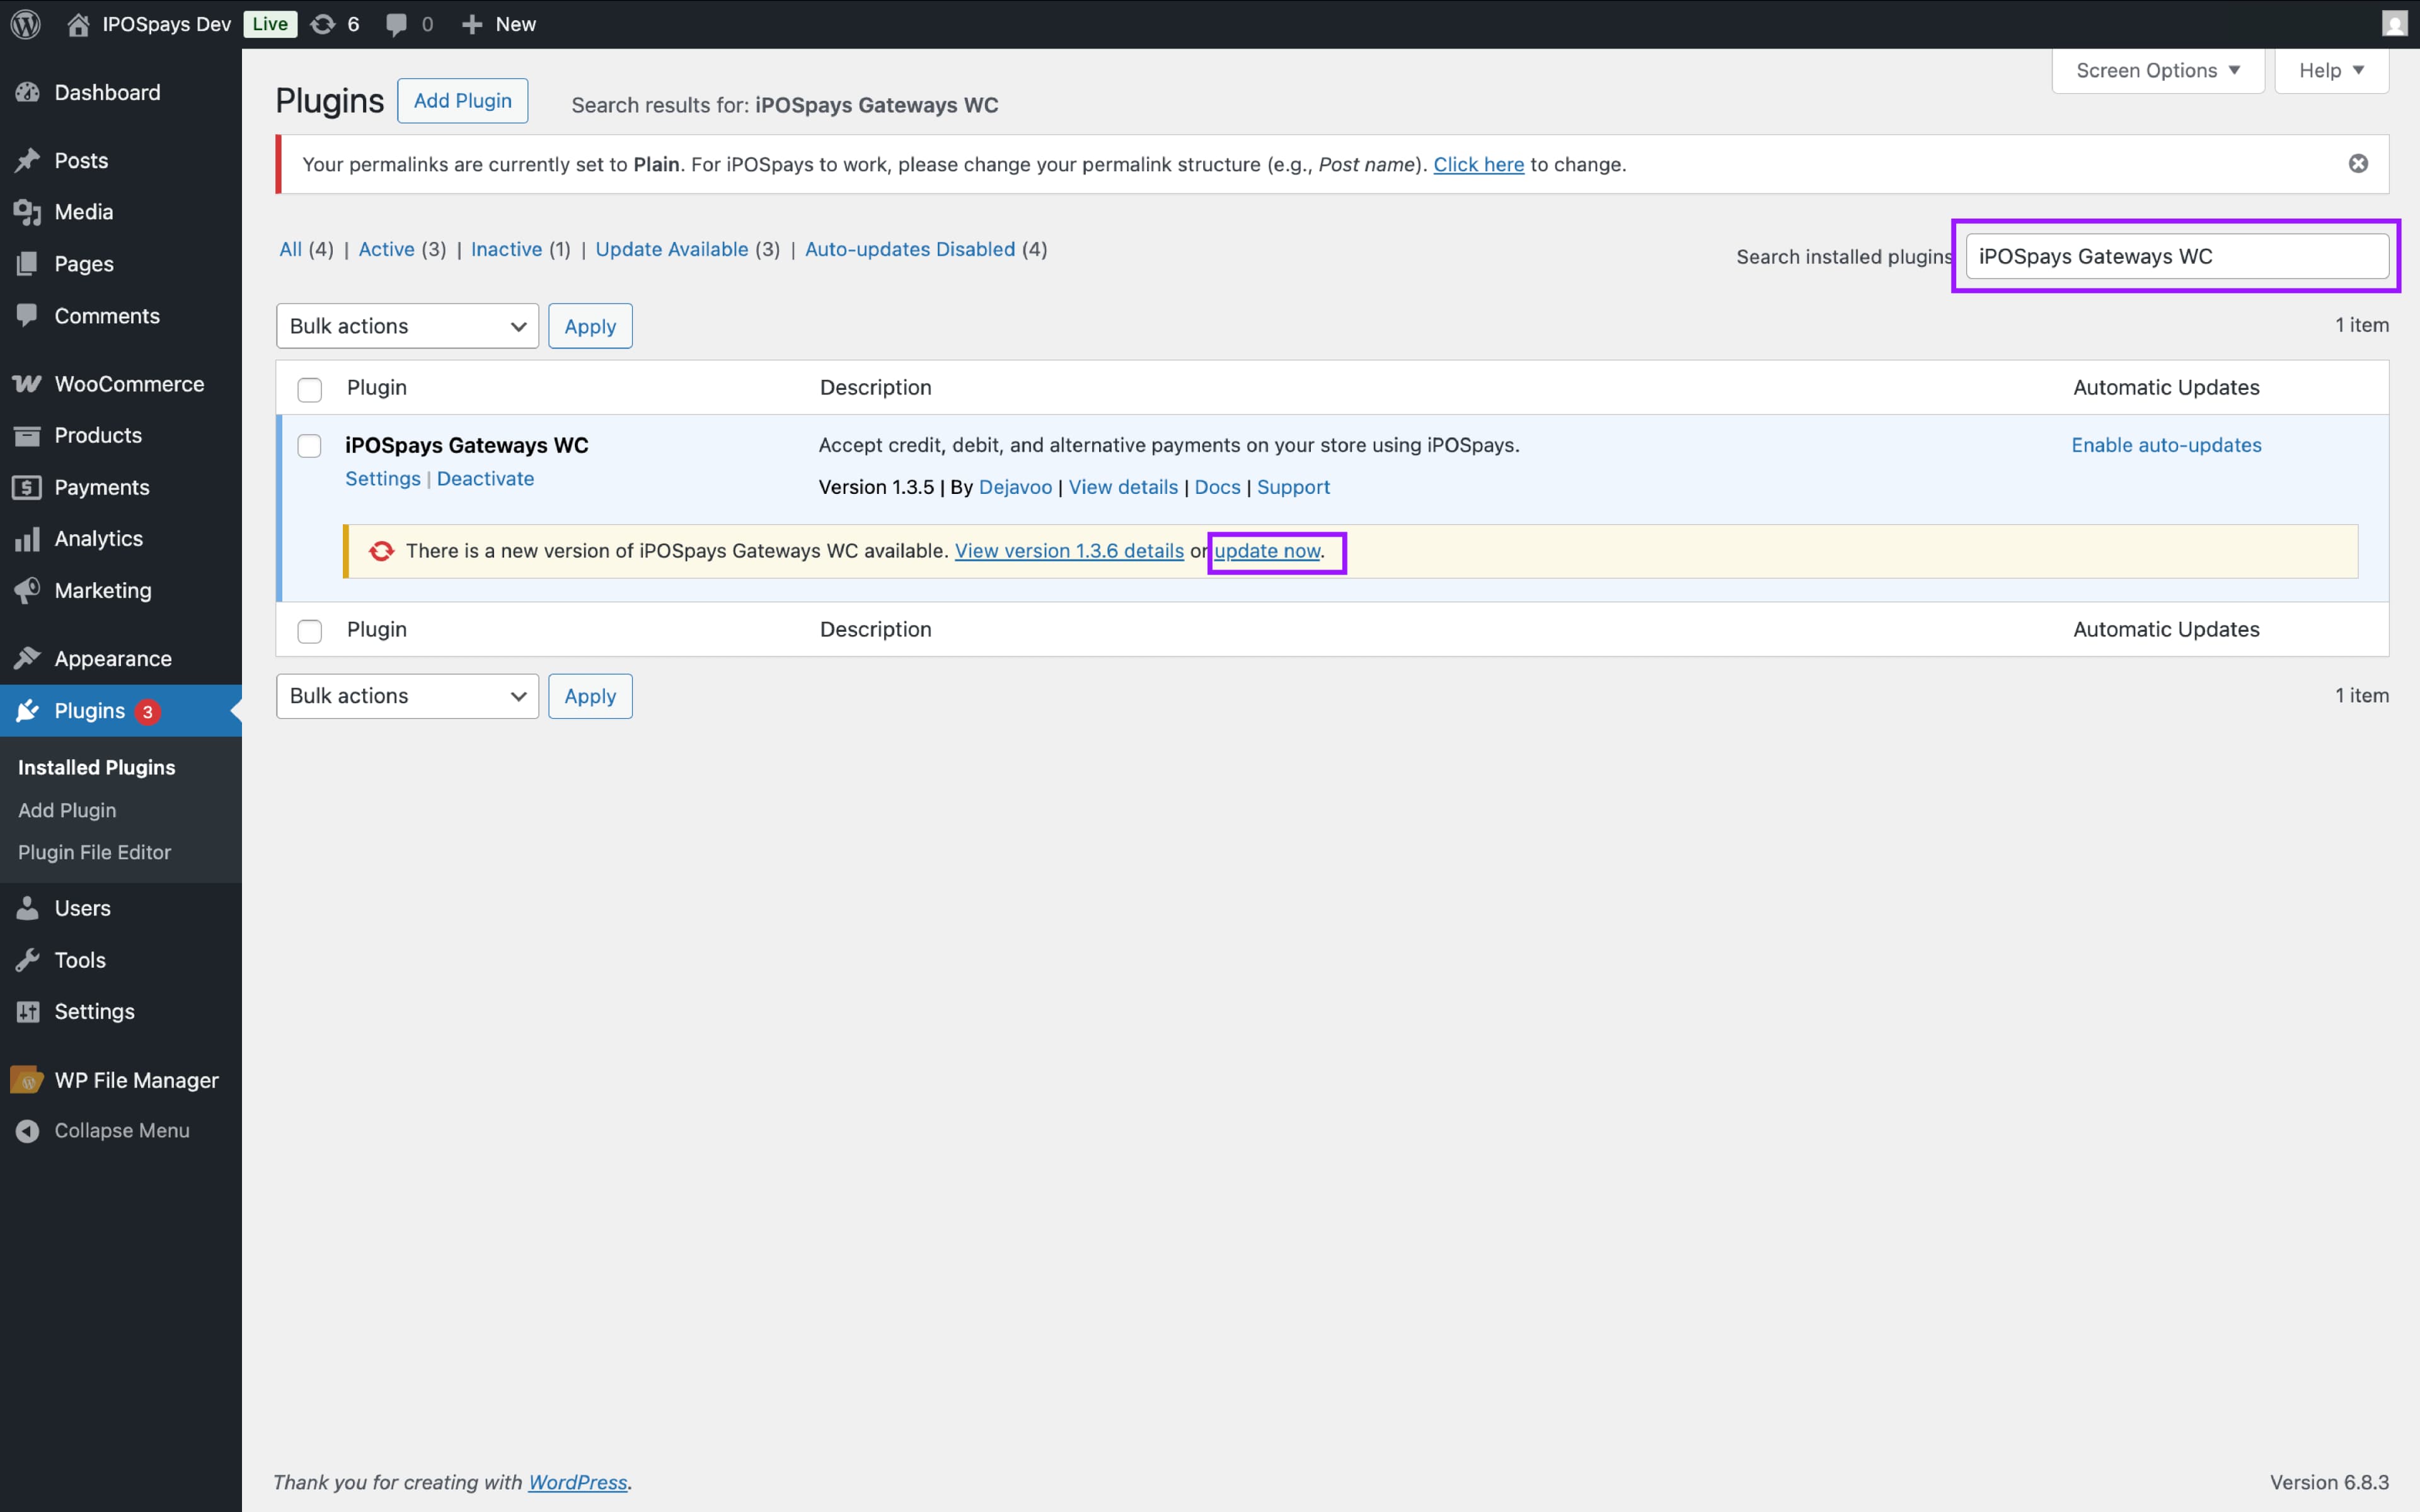Click the Add Plugin button
Image resolution: width=2420 pixels, height=1512 pixels.
coord(462,101)
